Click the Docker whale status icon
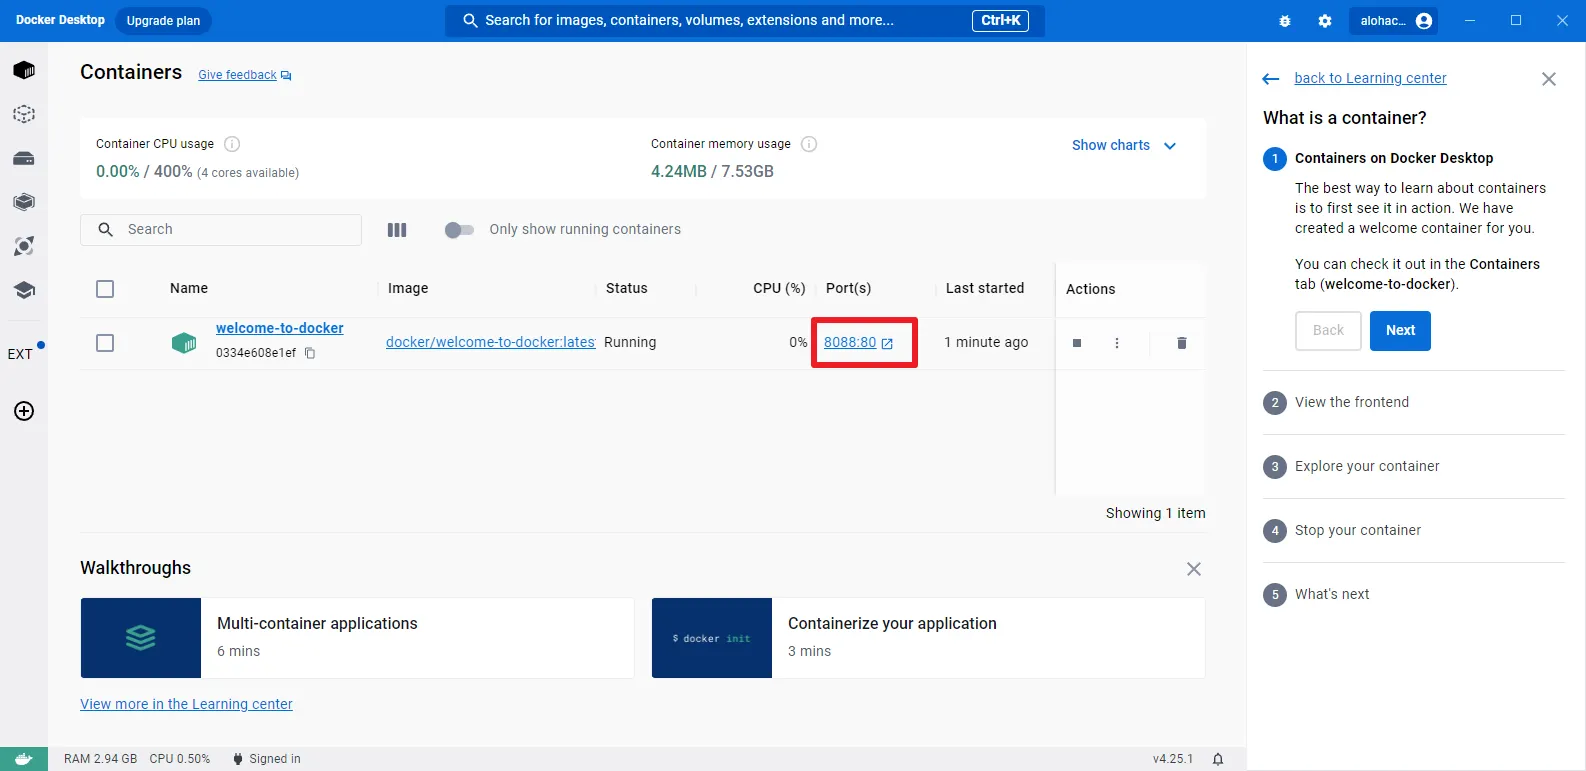The image size is (1586, 771). pos(24,759)
